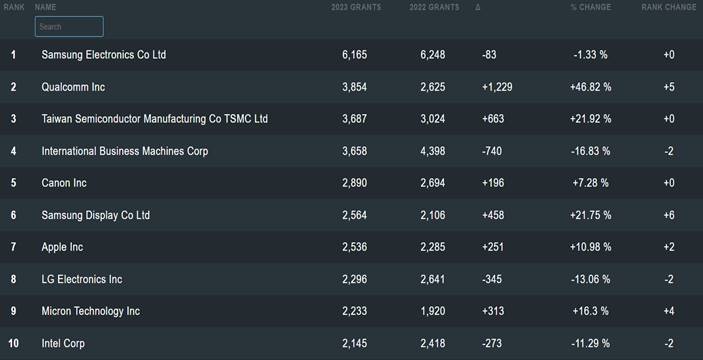Open Samsung Electronics Co Ltd entry

point(104,55)
